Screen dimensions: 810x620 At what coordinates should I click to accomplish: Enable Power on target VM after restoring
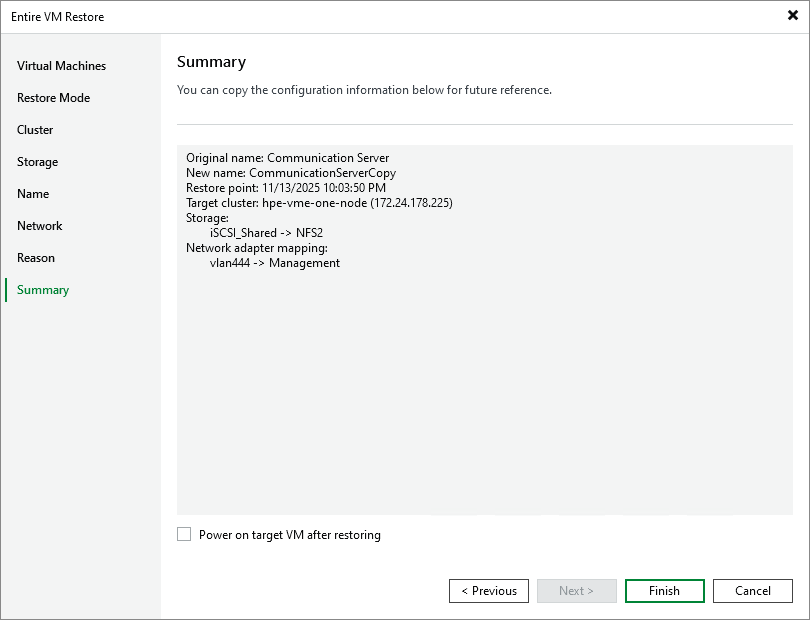(184, 534)
